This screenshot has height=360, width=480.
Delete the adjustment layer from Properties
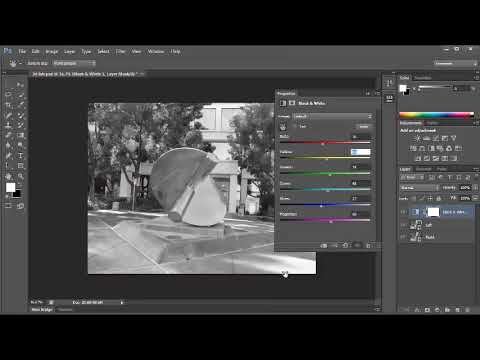368,246
